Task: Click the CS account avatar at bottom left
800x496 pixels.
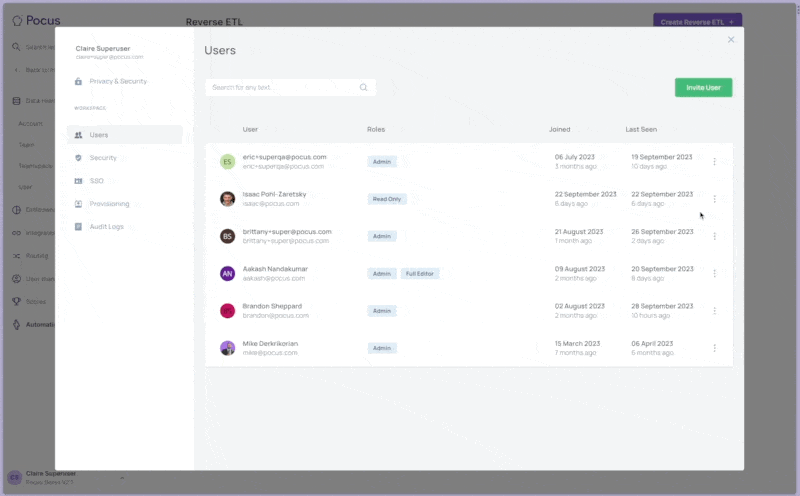Action: (14, 478)
